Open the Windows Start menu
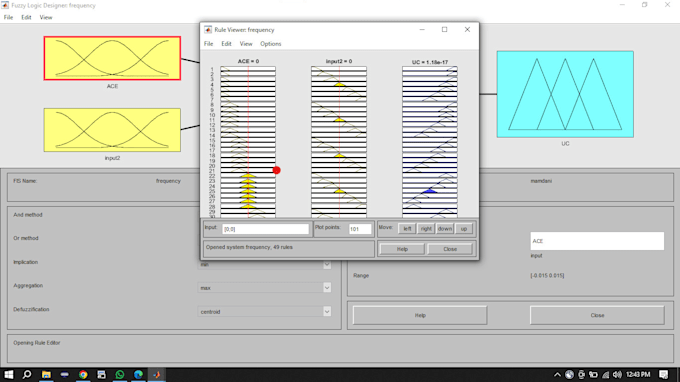Image resolution: width=680 pixels, height=382 pixels. point(9,375)
